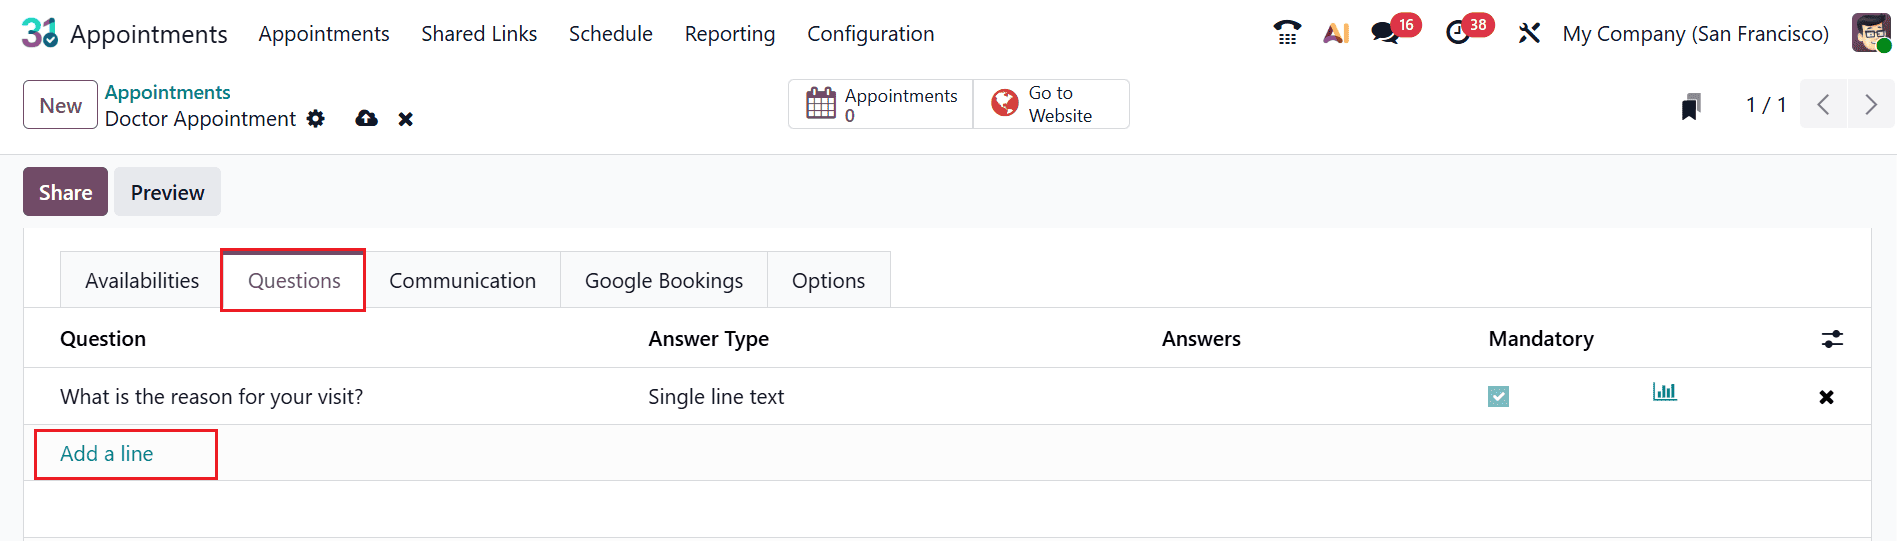Delete the reason for visit question row
Viewport: 1897px width, 541px height.
(x=1826, y=397)
